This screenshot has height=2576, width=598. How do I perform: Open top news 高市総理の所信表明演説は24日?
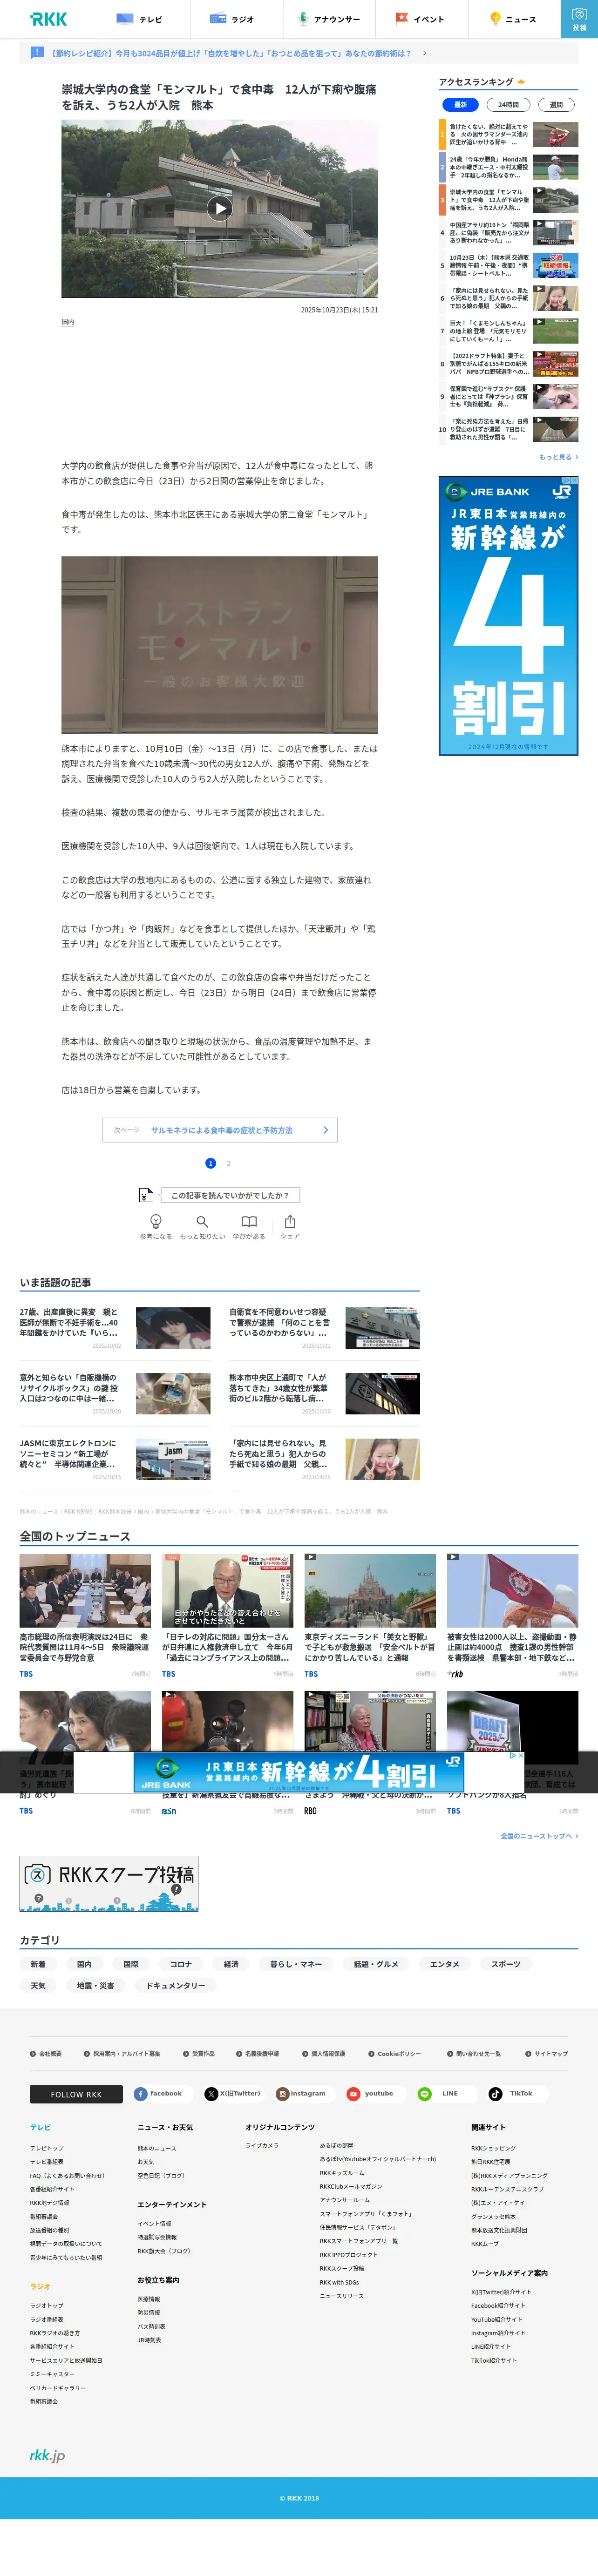click(x=85, y=1615)
